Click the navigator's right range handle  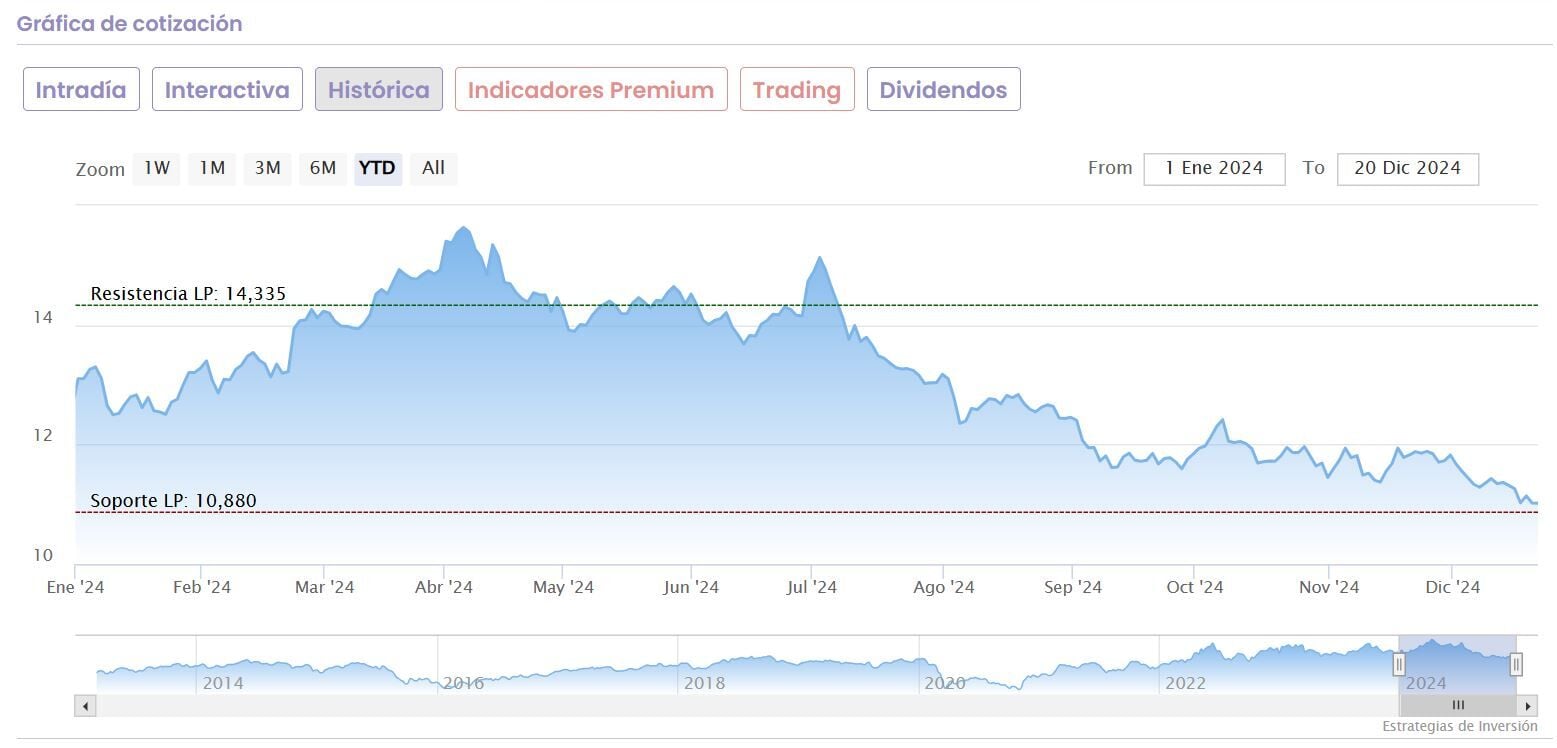click(x=1516, y=663)
